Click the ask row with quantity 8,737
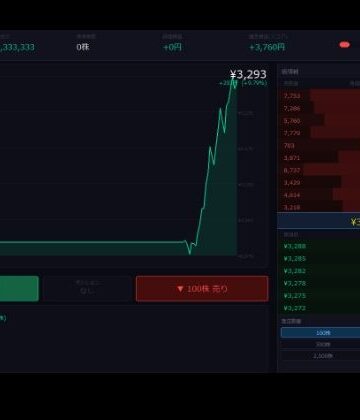360x420 pixels. (x=319, y=170)
